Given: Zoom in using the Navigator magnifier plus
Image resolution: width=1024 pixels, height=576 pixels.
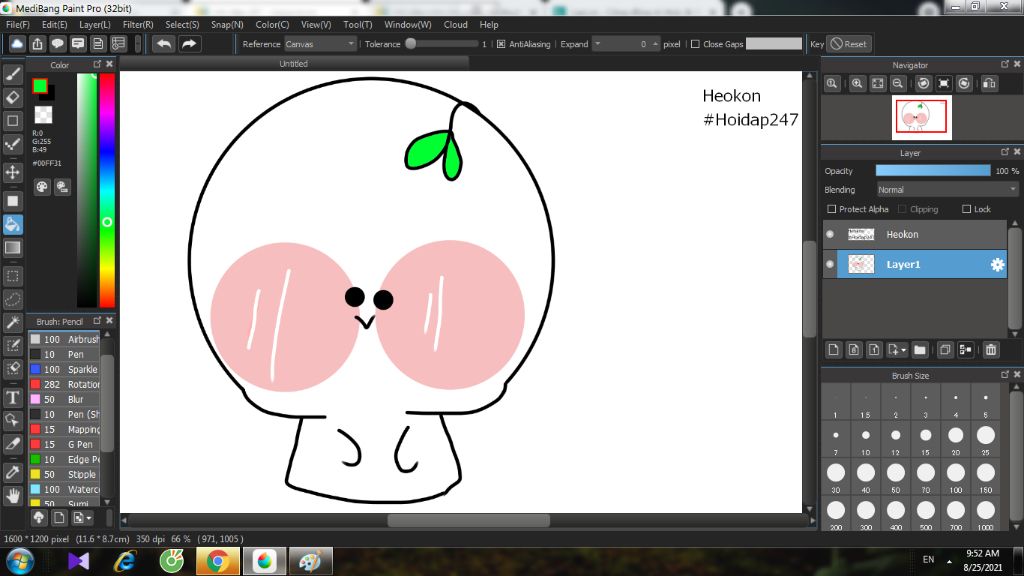Looking at the screenshot, I should [x=857, y=84].
